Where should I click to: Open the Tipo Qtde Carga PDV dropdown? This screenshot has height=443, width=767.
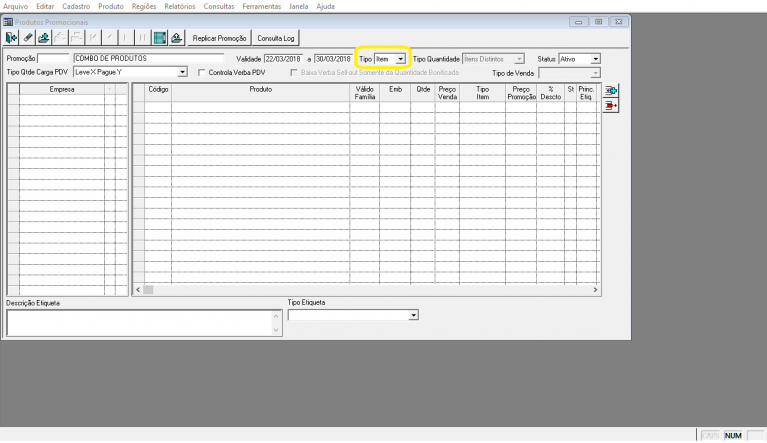pos(182,72)
